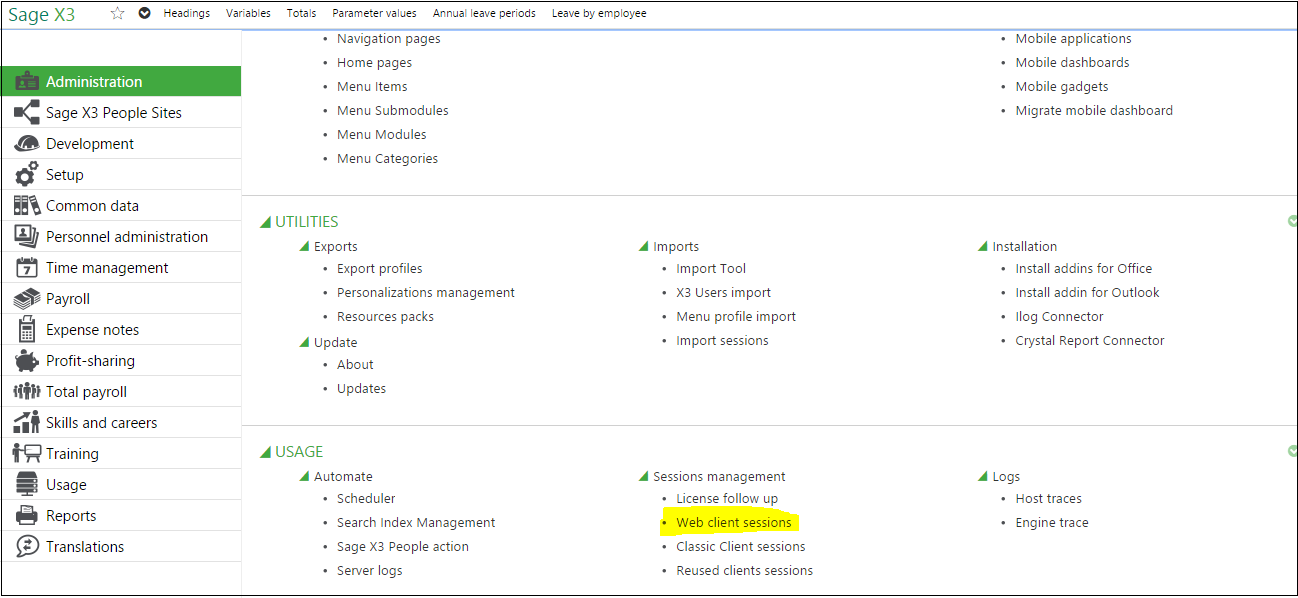Click the Reports printer icon
Image resolution: width=1298 pixels, height=598 pixels.
27,516
